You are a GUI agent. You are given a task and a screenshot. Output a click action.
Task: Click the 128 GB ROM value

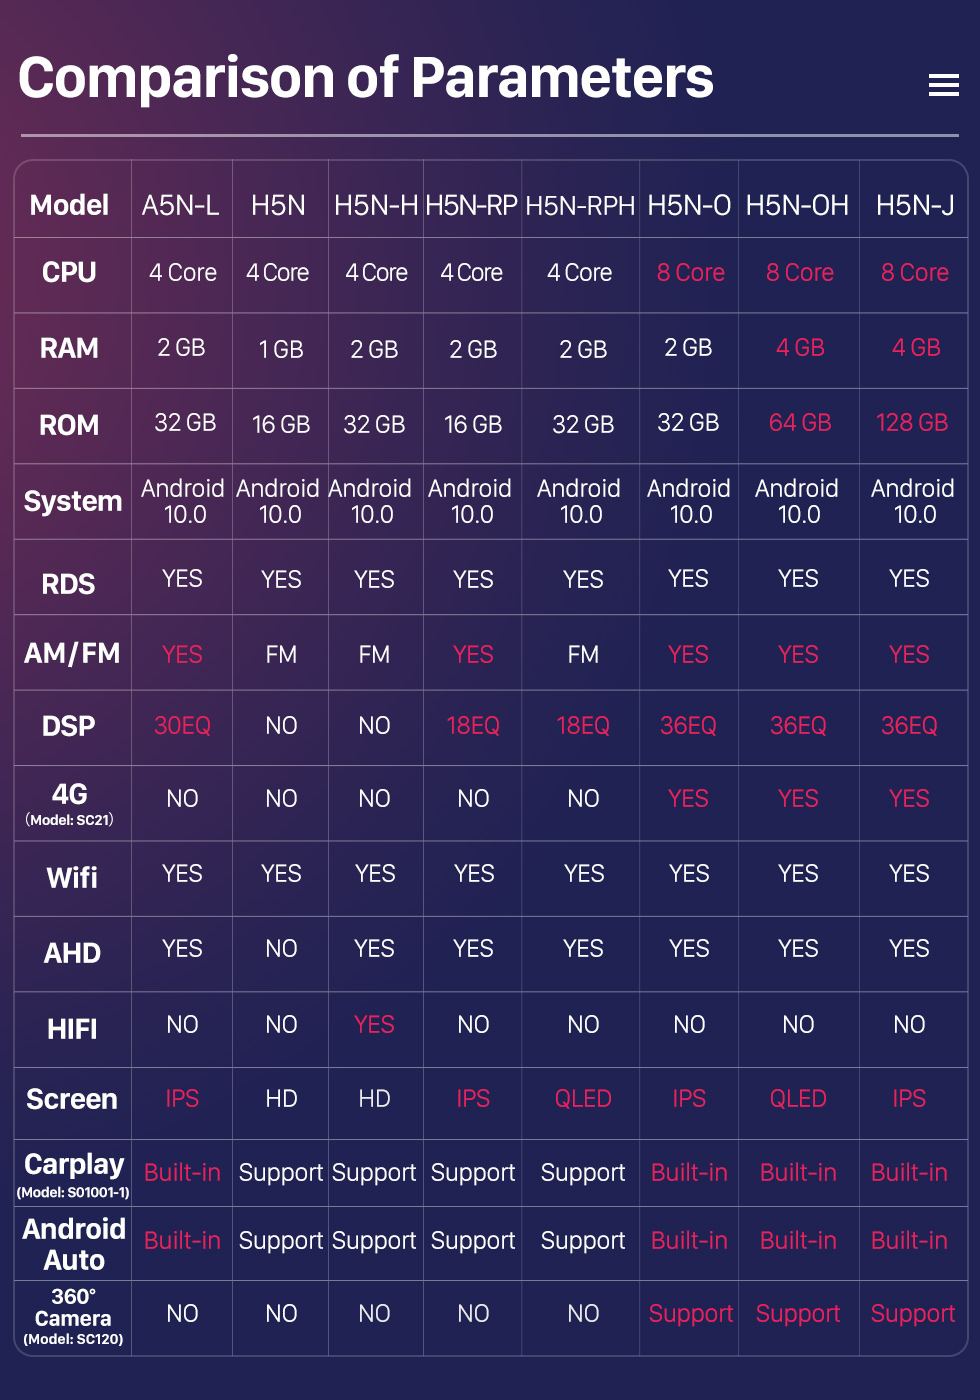(912, 423)
